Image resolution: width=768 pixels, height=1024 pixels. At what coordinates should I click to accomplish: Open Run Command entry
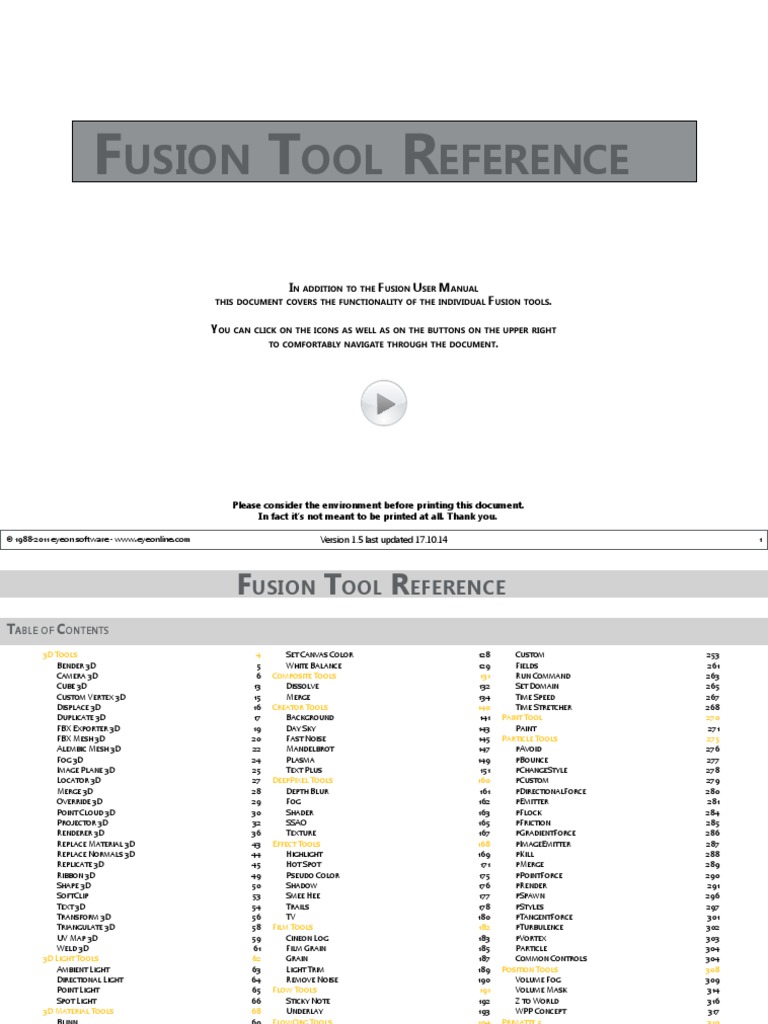(x=543, y=676)
